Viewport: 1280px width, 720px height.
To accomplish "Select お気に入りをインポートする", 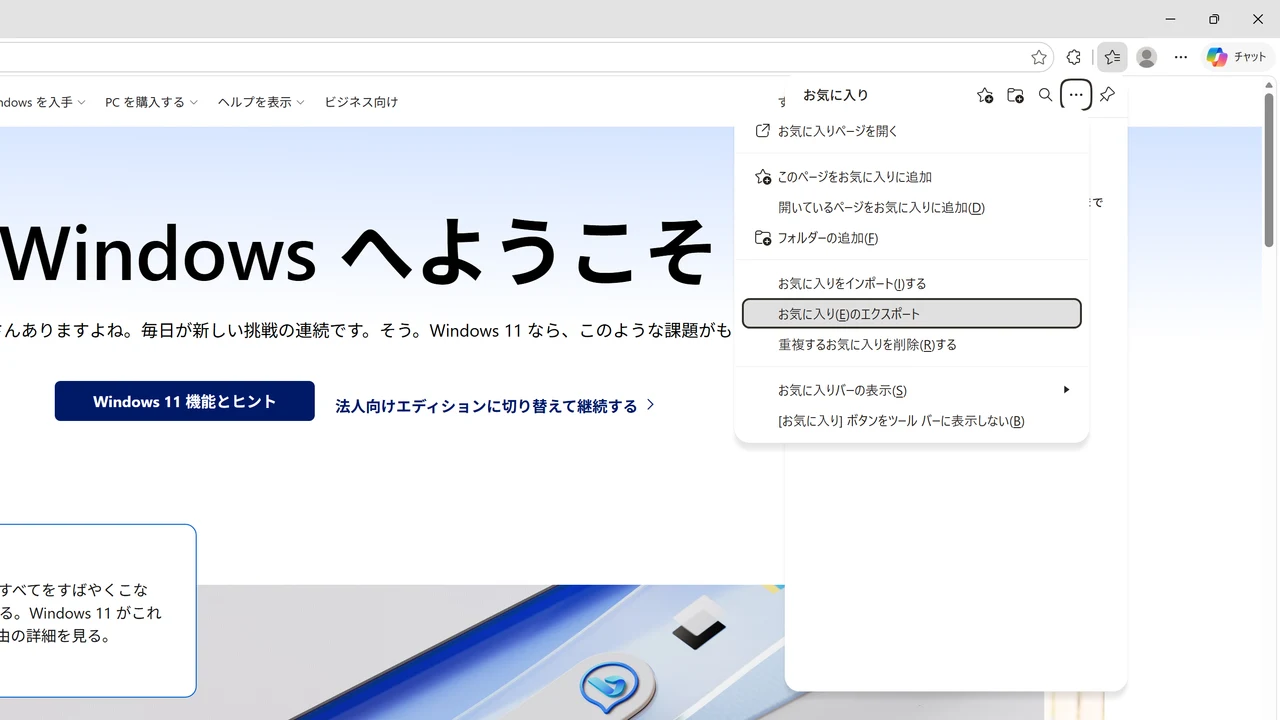I will point(912,283).
